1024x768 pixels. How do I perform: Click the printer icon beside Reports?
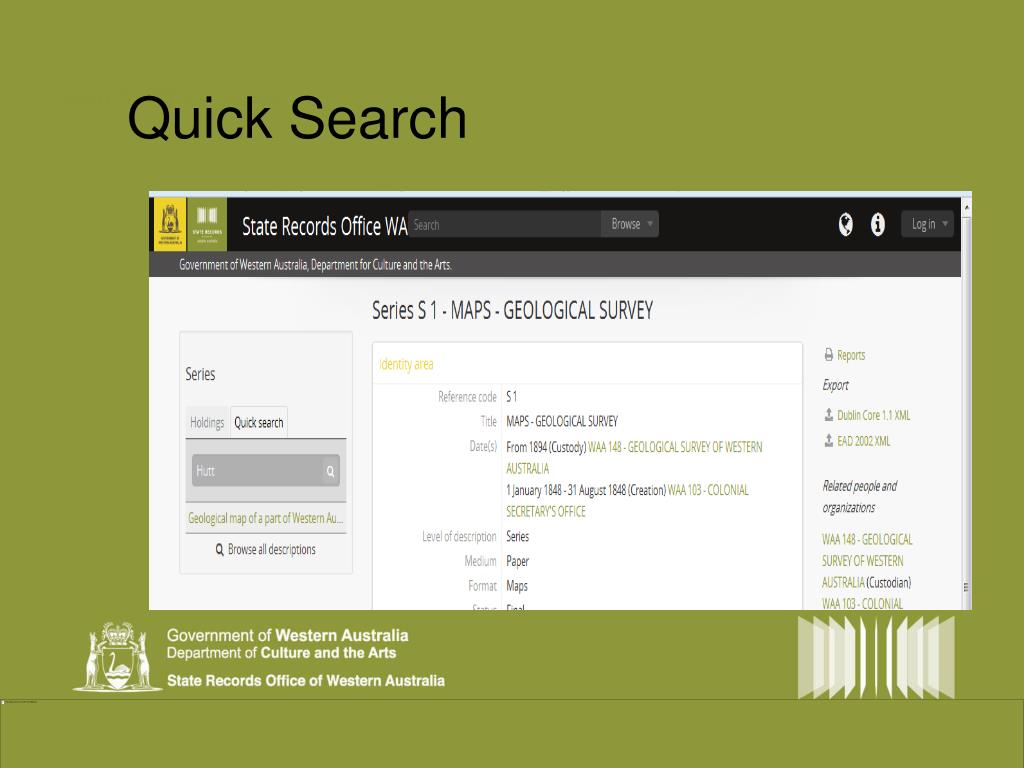tap(829, 355)
